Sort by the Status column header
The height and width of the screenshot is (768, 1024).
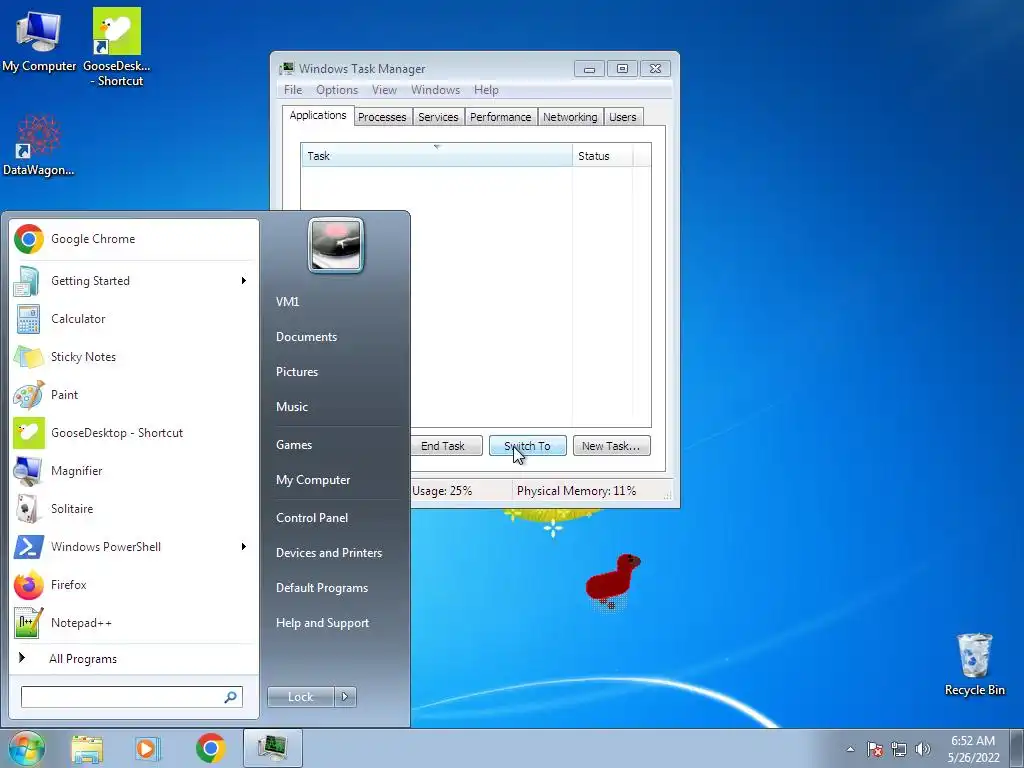coord(602,156)
